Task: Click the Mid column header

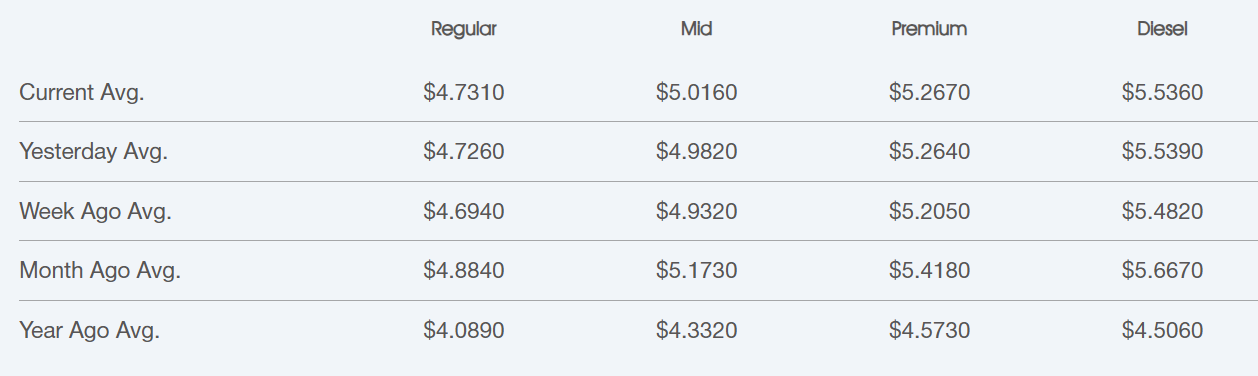Action: [x=696, y=29]
